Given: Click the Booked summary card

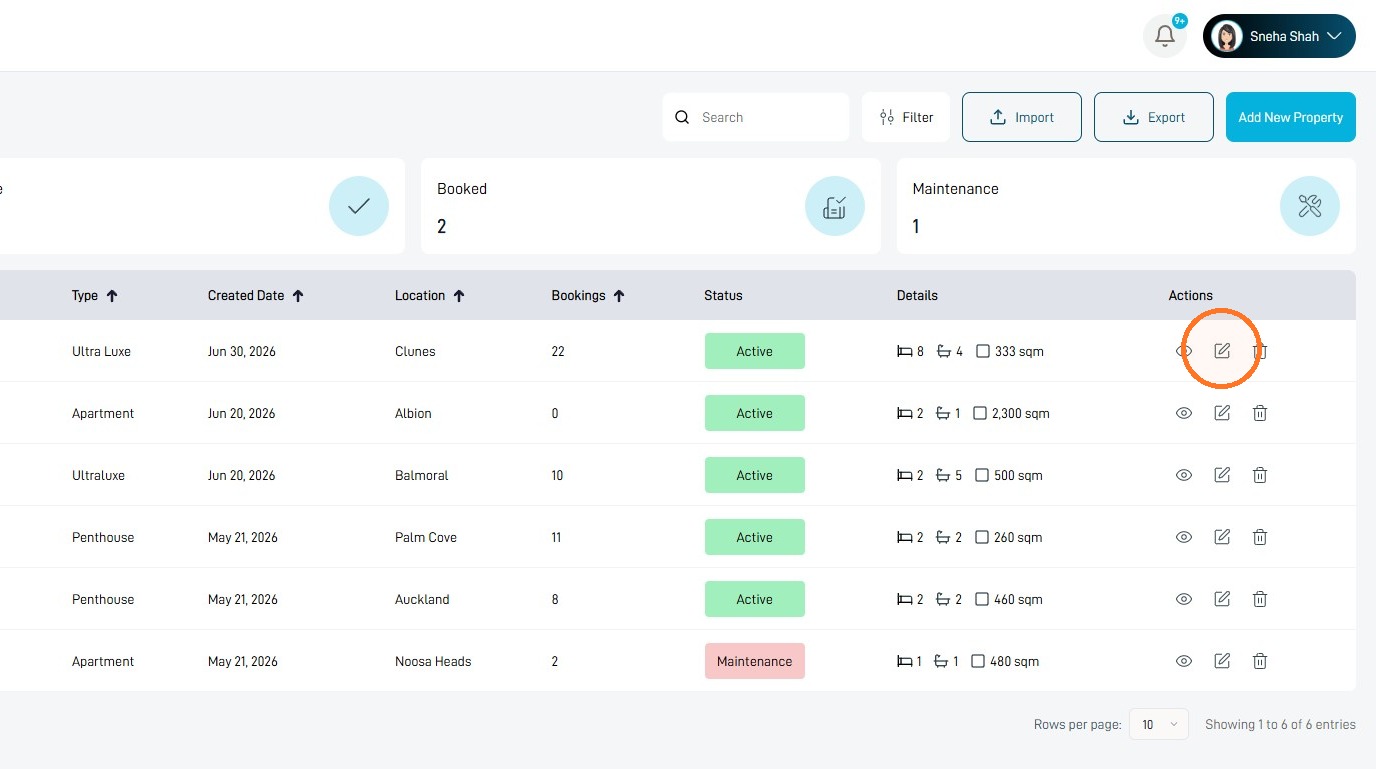Looking at the screenshot, I should click(x=650, y=206).
